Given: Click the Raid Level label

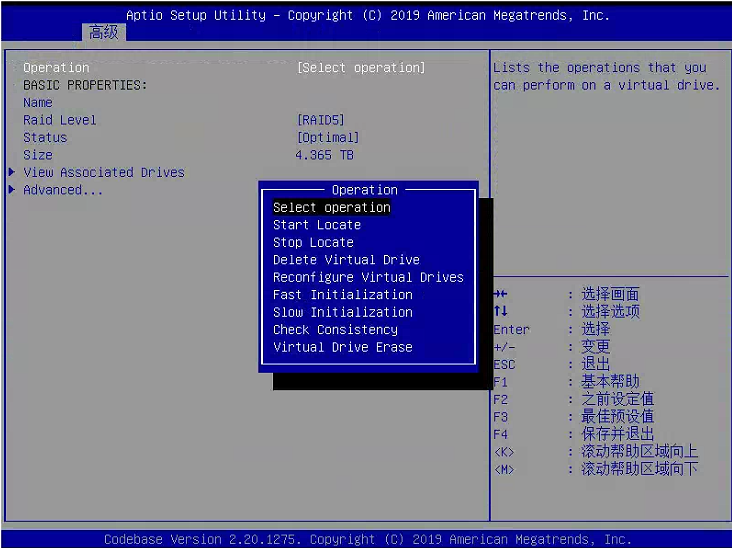Looking at the screenshot, I should pyautogui.click(x=60, y=120).
